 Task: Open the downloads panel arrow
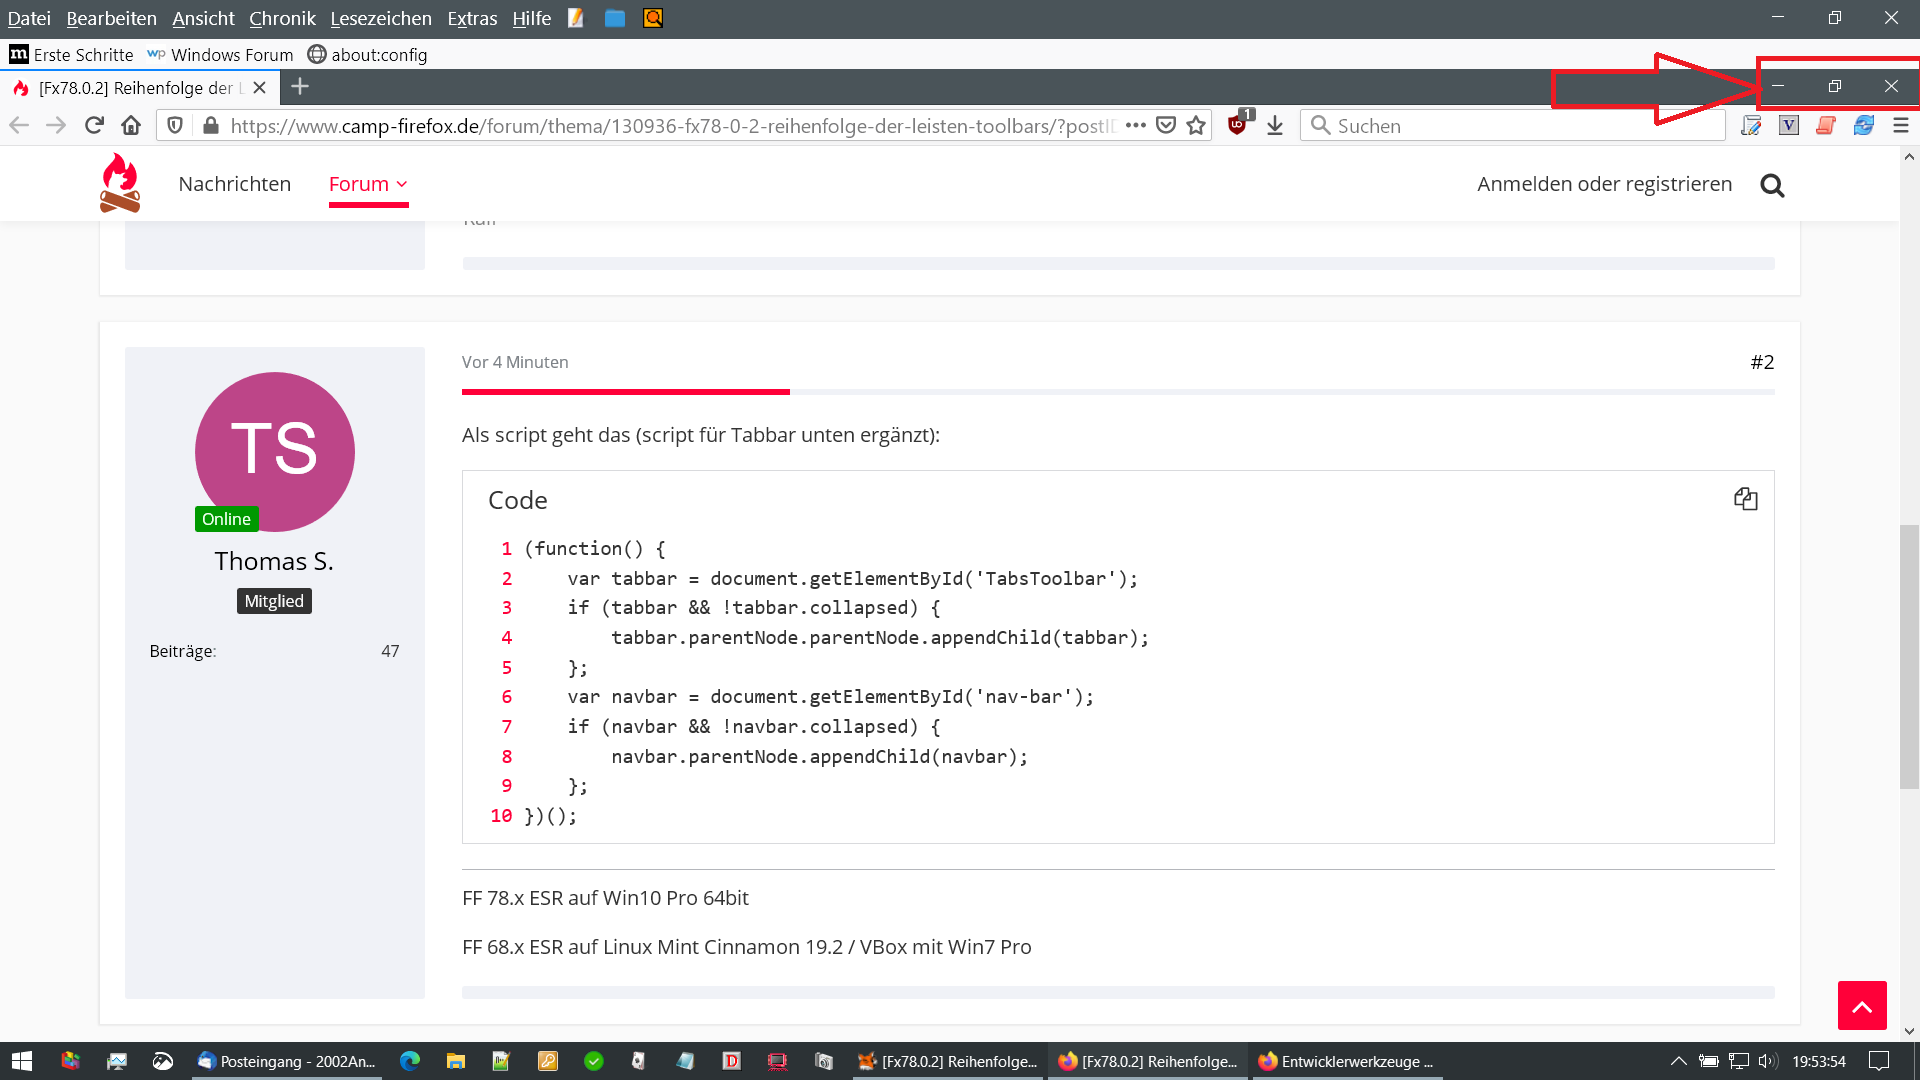point(1275,125)
